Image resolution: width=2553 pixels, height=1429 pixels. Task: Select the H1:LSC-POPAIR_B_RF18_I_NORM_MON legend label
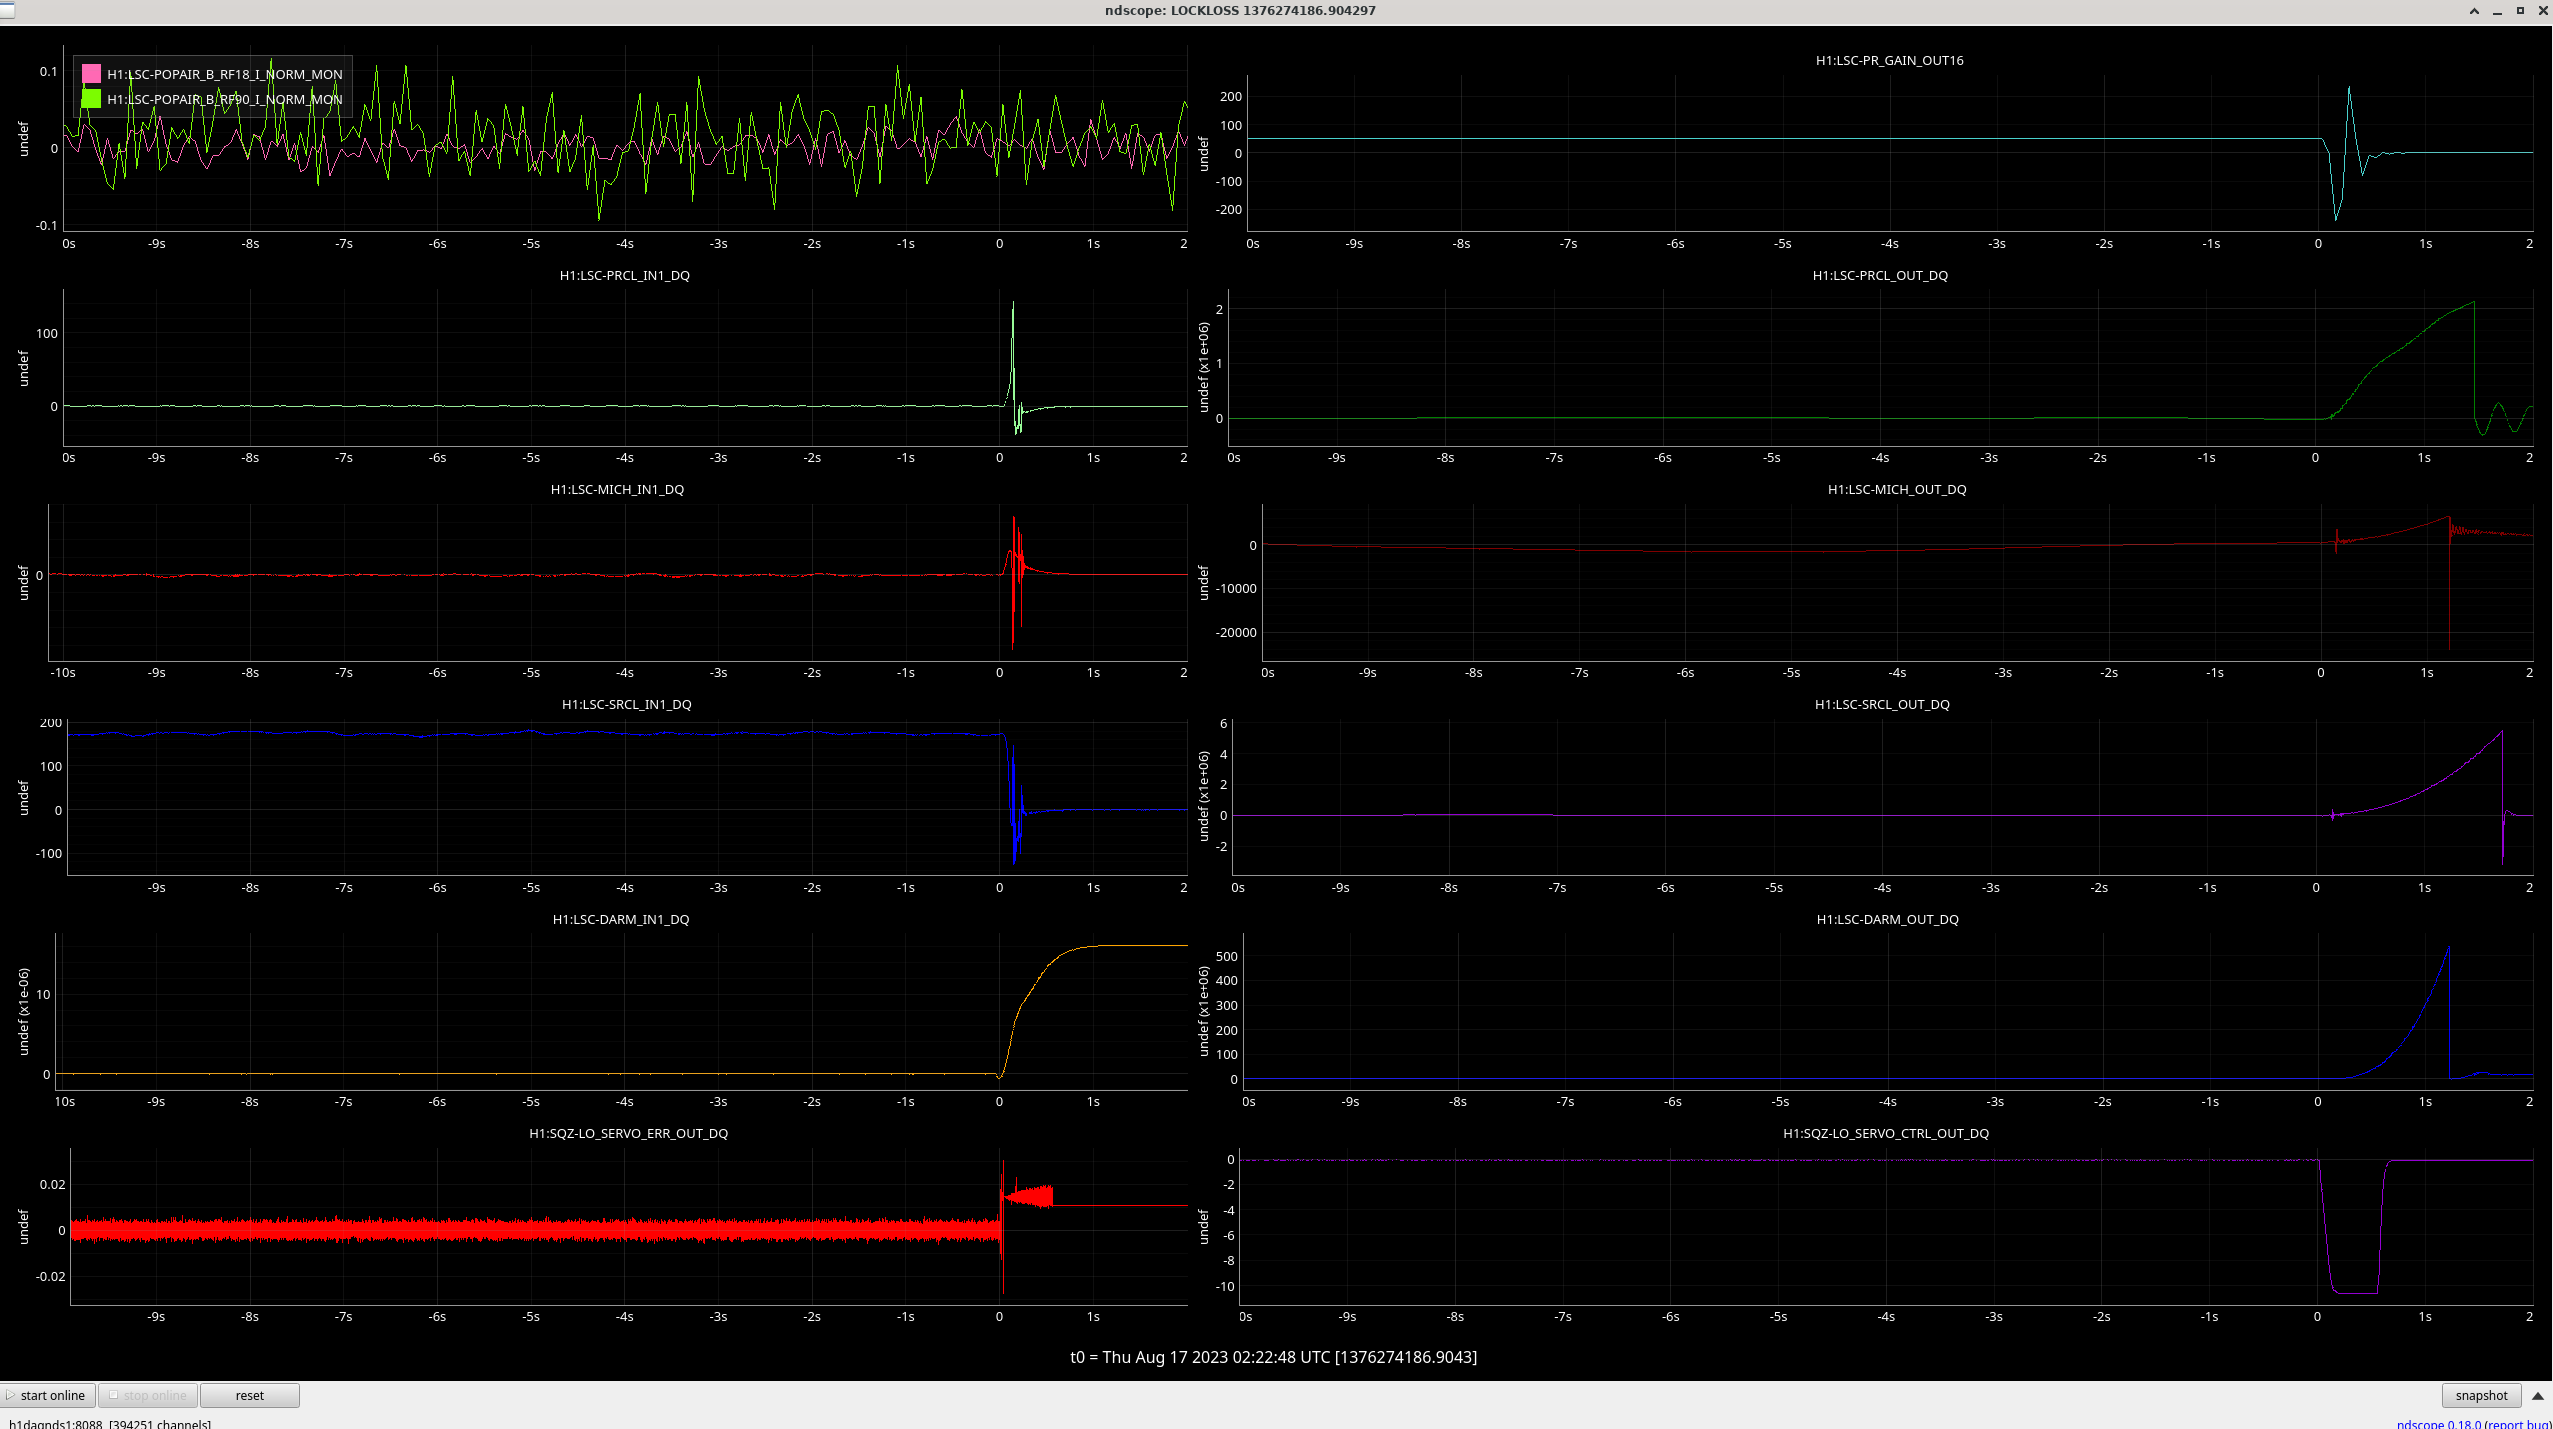click(x=225, y=74)
